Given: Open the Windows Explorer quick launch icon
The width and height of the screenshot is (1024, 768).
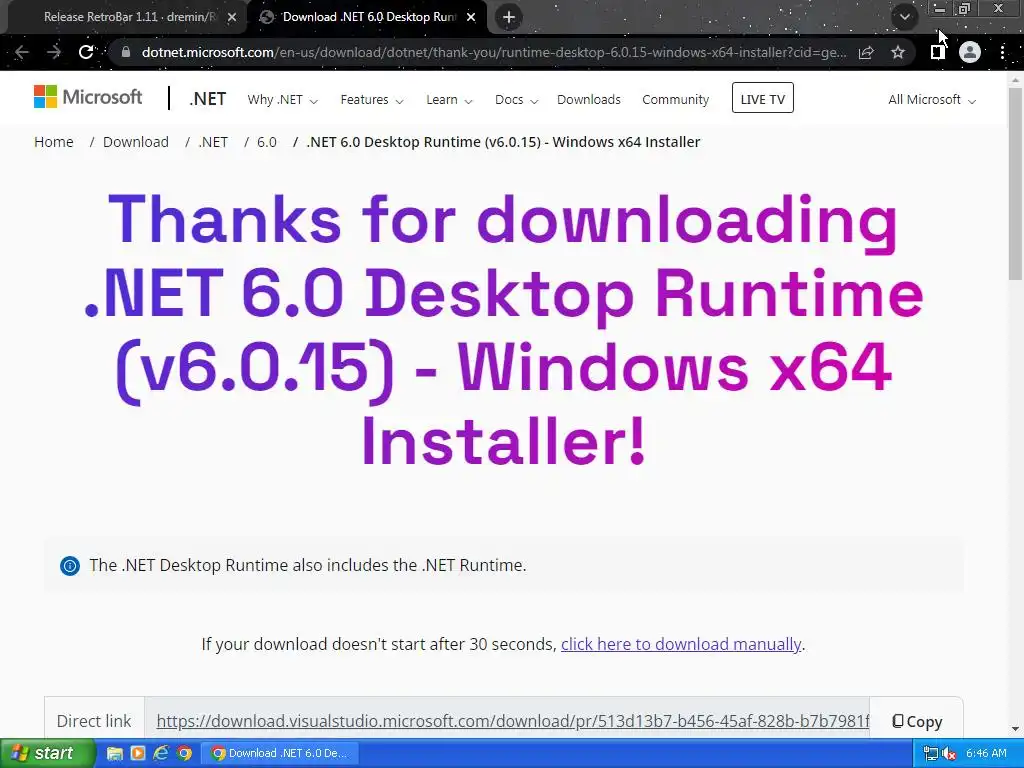Looking at the screenshot, I should point(114,754).
